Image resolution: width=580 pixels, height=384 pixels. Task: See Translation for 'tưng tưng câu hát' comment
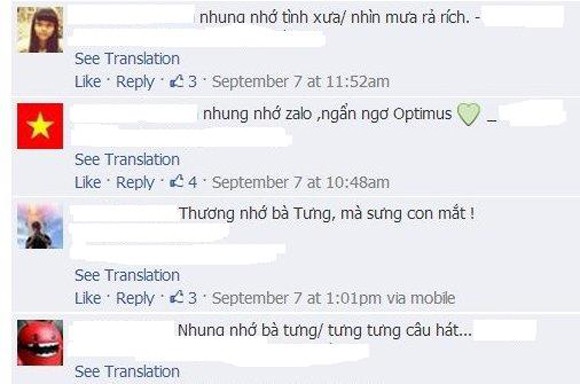(127, 371)
